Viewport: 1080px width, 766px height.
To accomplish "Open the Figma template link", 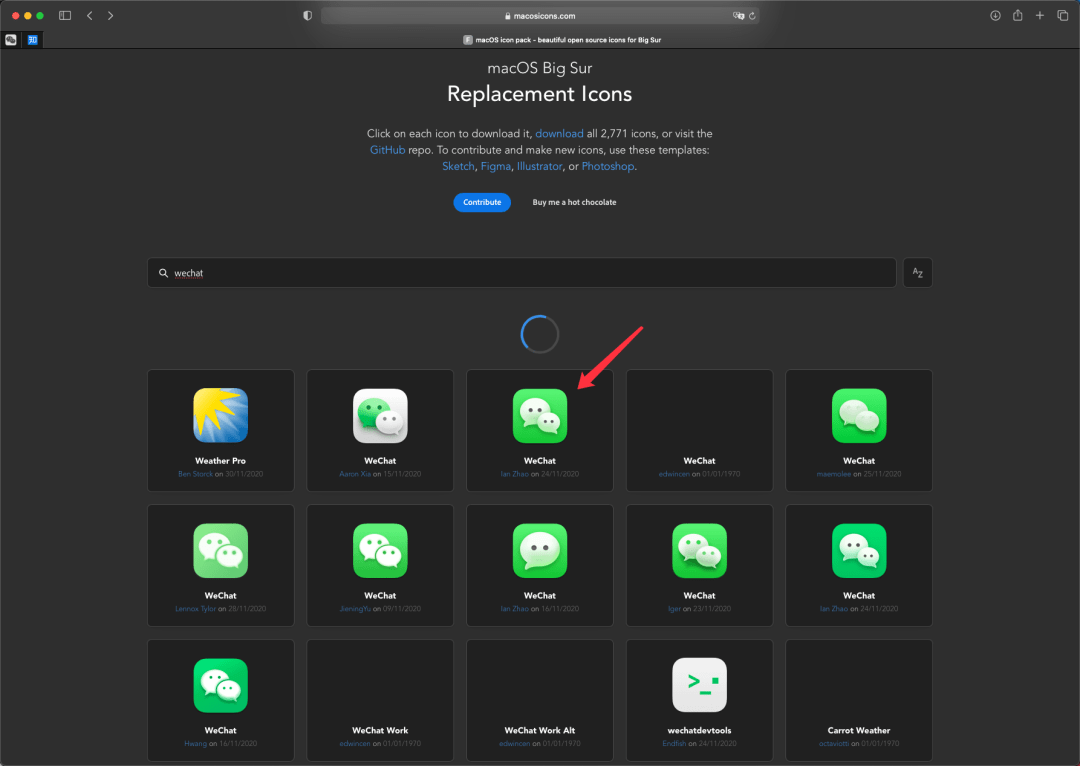I will click(496, 166).
